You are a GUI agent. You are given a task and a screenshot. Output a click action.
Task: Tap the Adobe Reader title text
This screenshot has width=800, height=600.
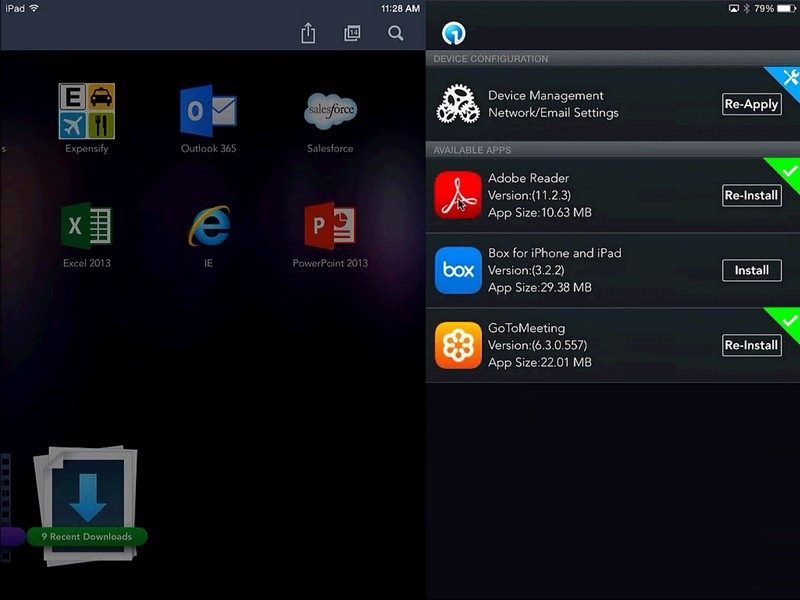529,178
